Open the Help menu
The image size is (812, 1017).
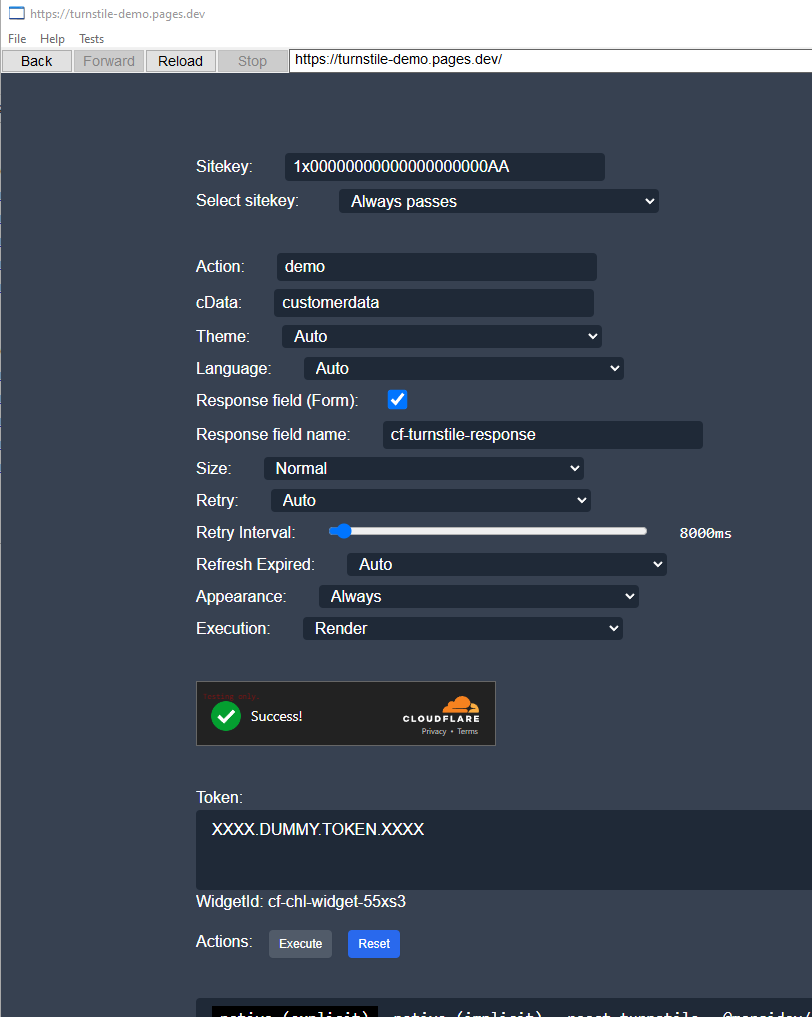[52, 38]
